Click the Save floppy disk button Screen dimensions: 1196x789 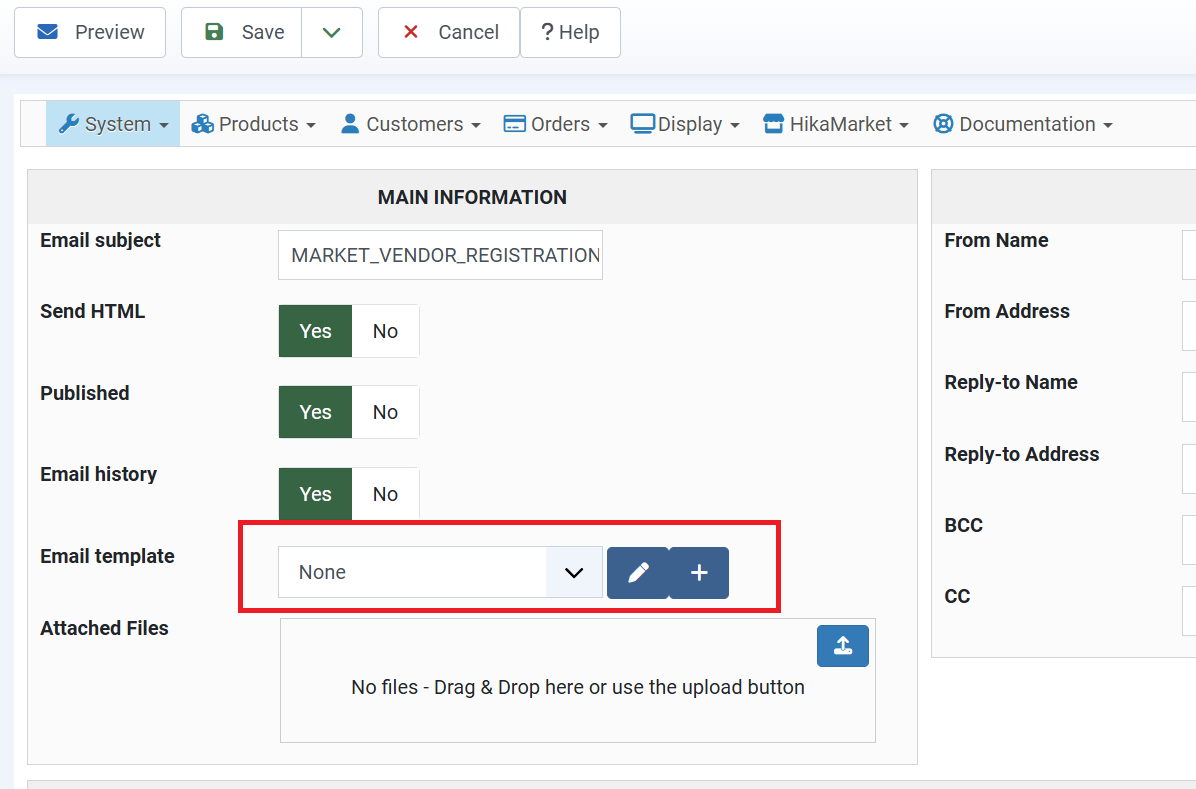coord(242,32)
